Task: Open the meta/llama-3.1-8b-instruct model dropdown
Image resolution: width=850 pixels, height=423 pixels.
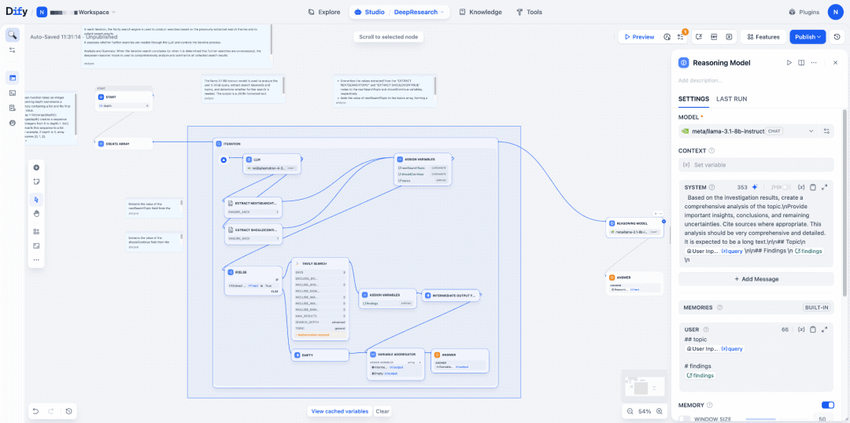Action: (748, 131)
